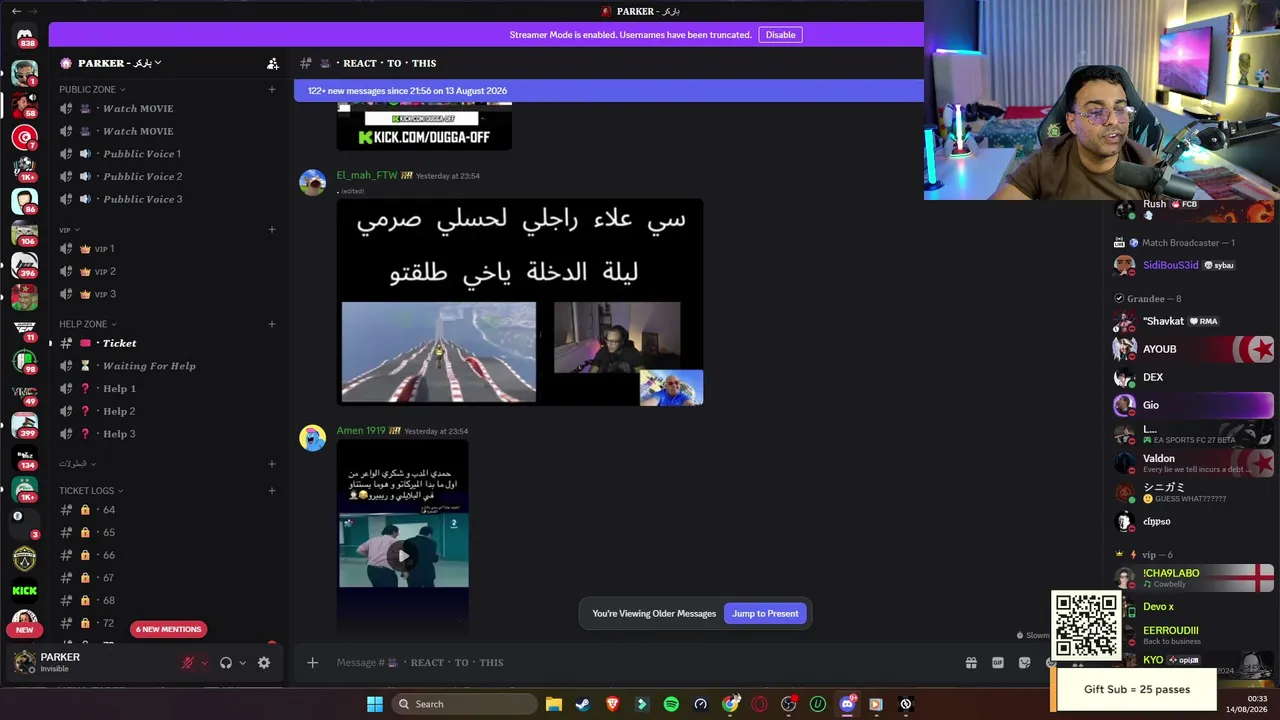Click the Windows Start button

click(375, 704)
